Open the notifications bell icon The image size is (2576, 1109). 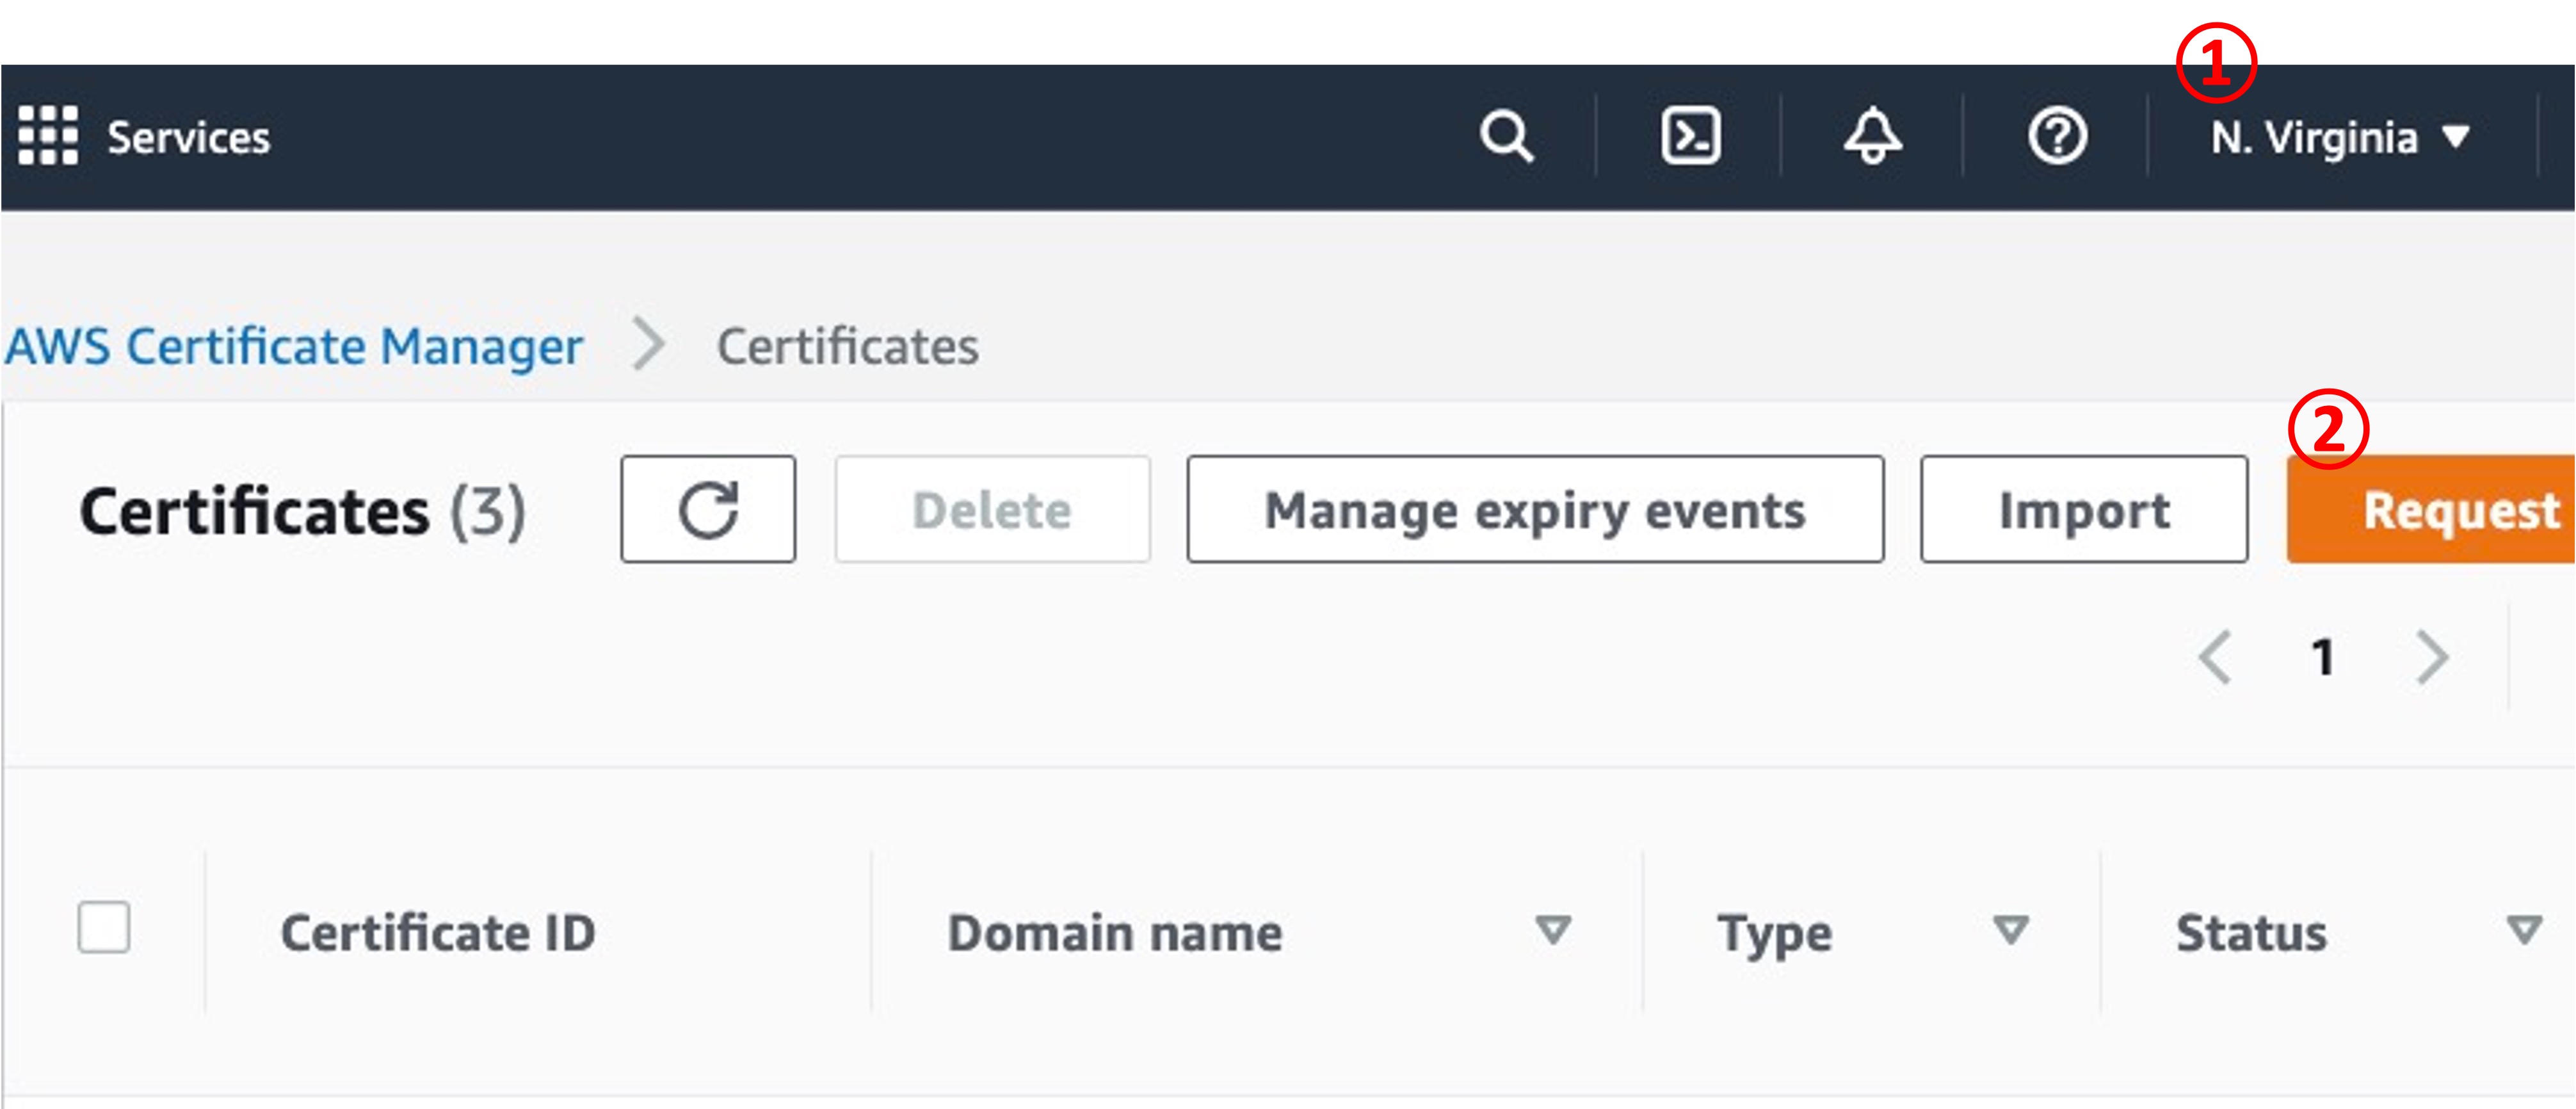click(1872, 136)
